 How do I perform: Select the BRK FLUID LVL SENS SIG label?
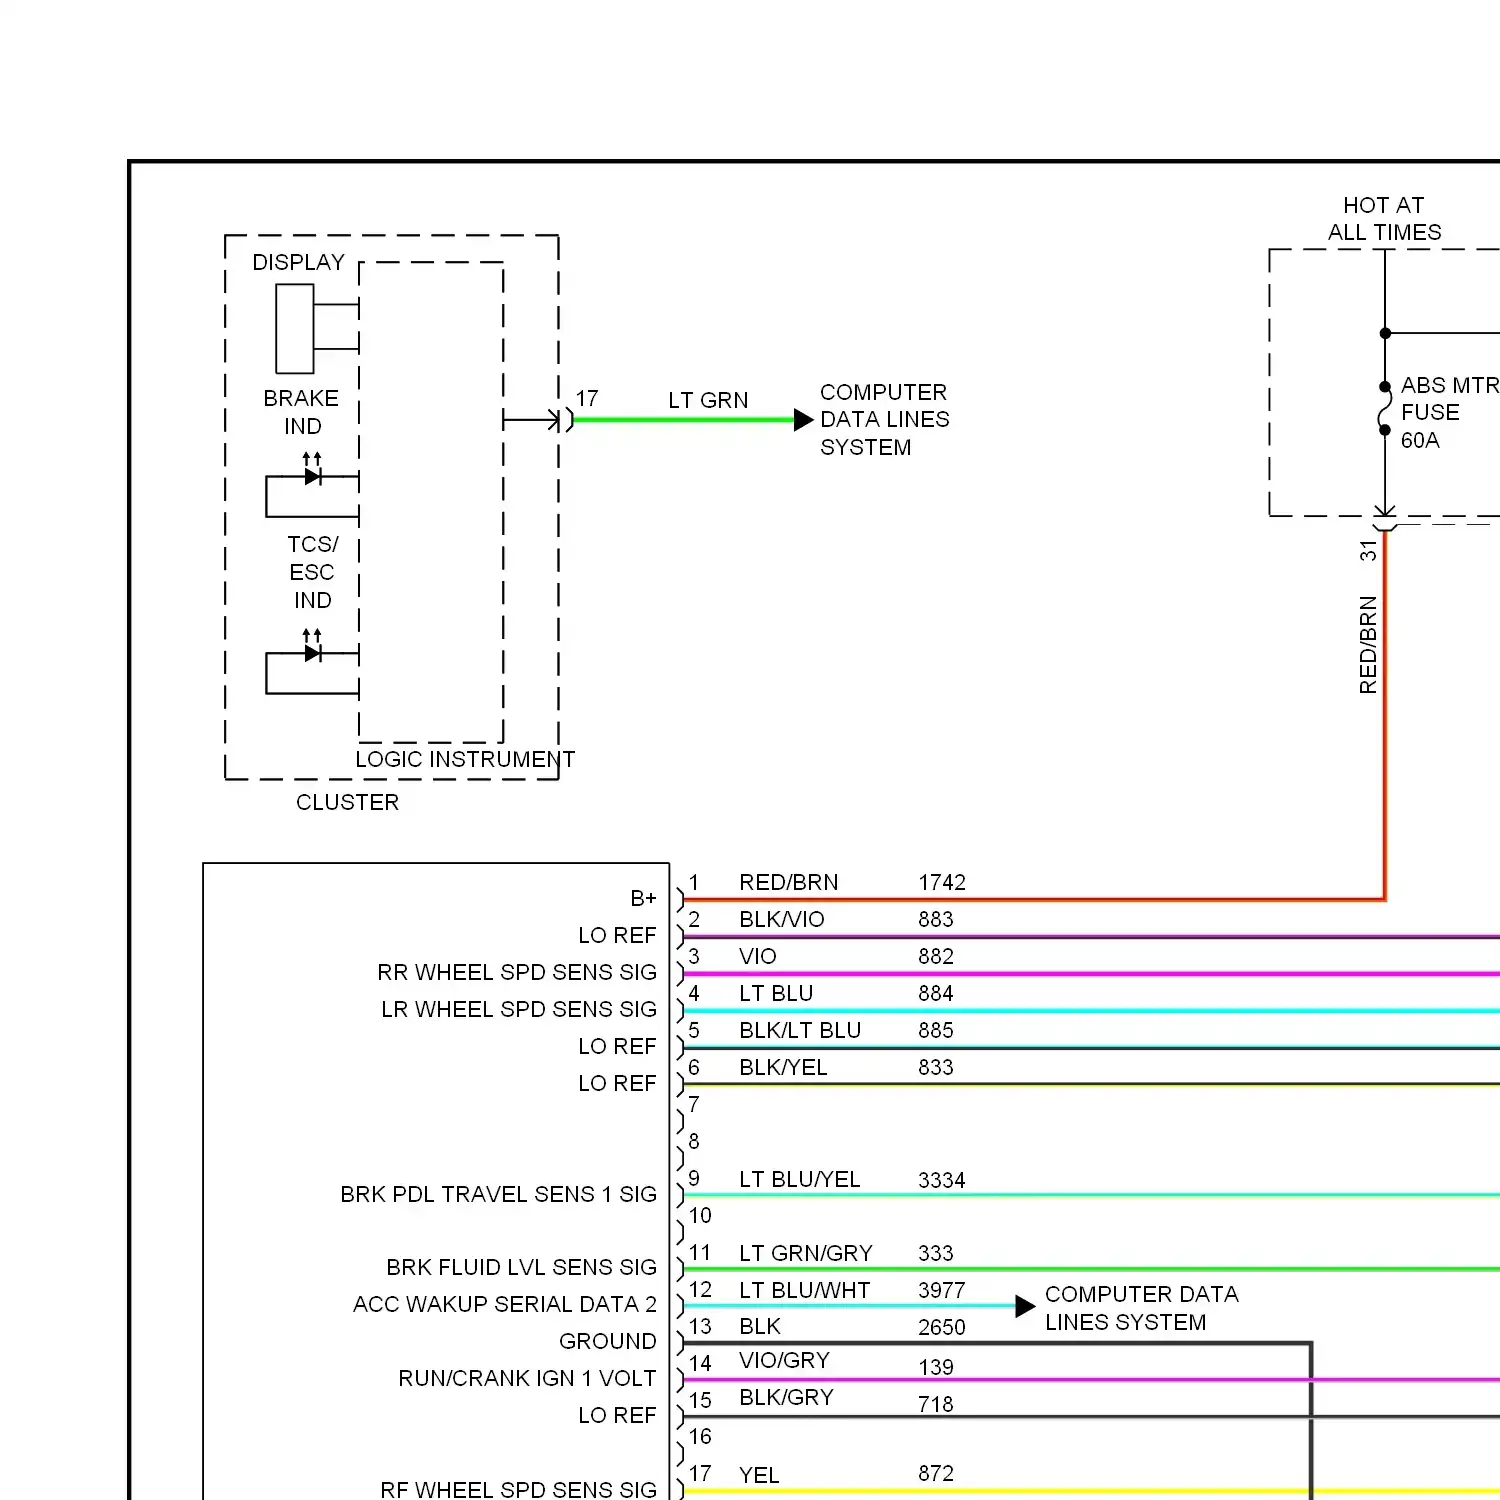521,1267
